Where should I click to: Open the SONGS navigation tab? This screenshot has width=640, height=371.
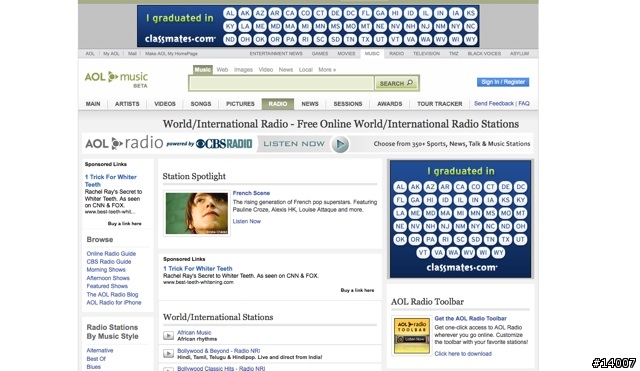click(201, 104)
